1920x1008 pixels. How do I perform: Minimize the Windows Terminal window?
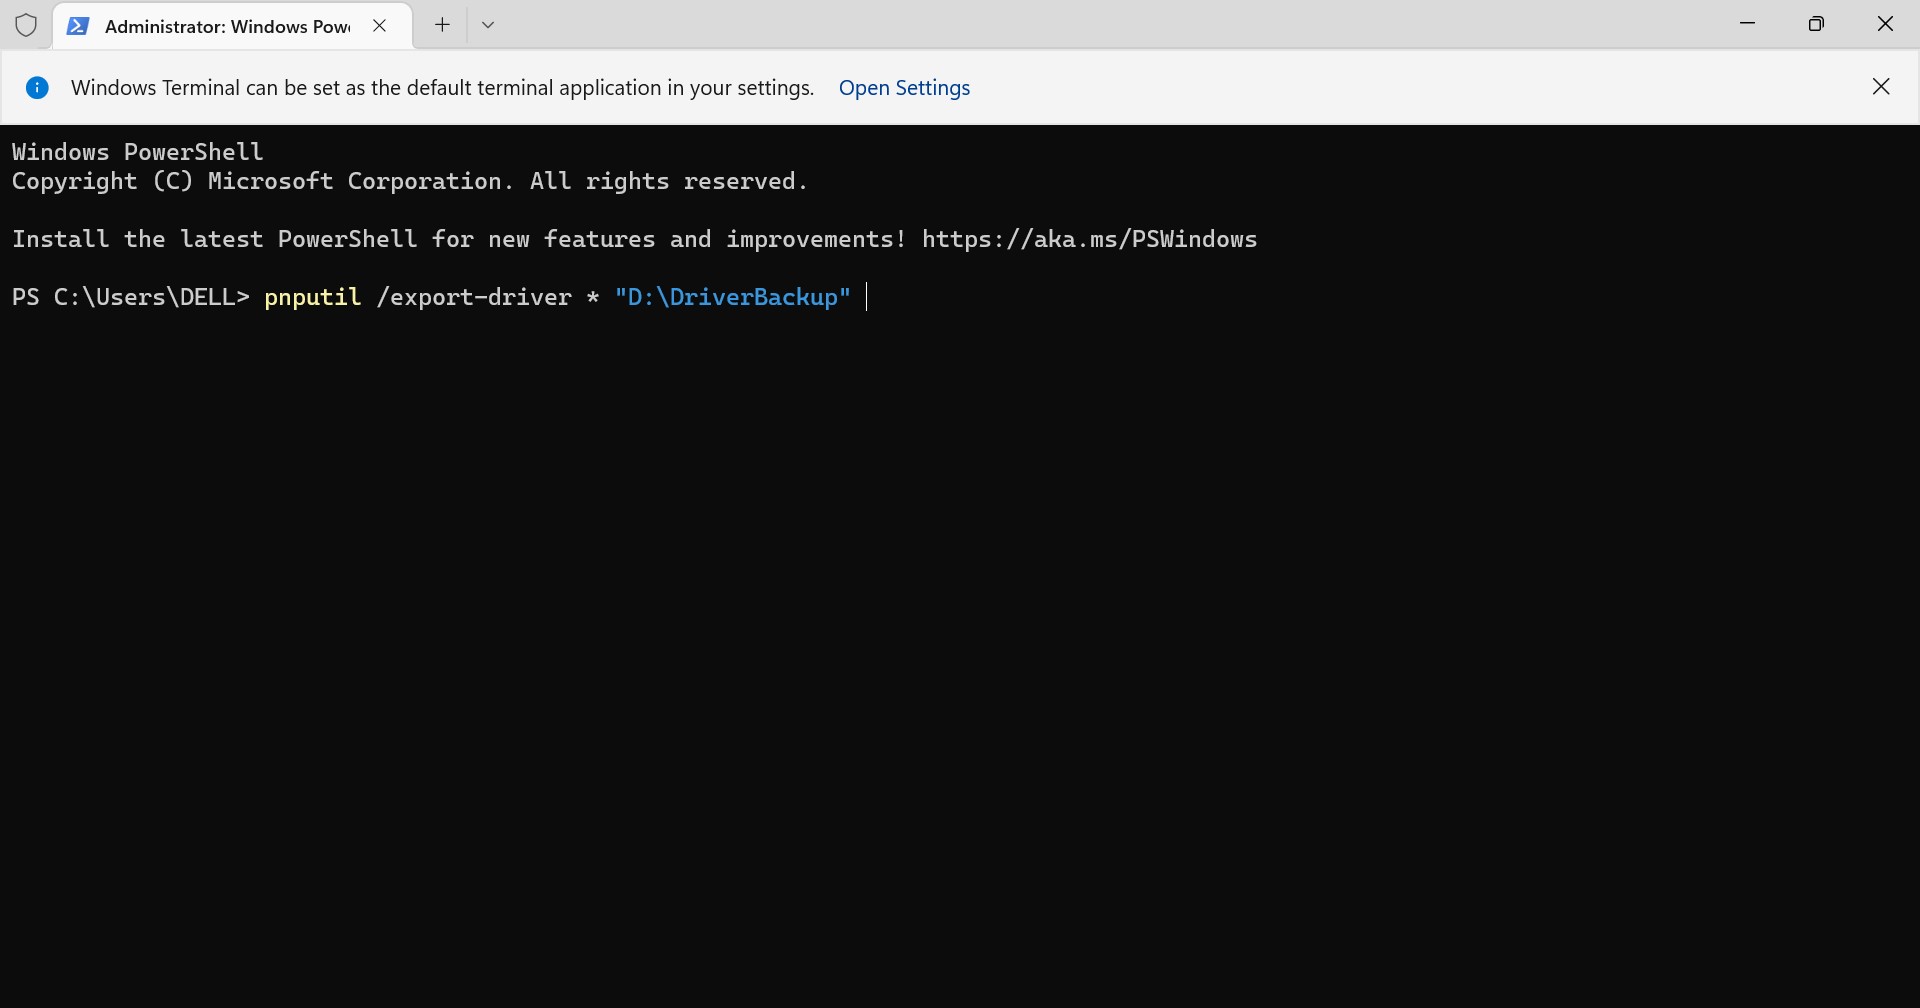coord(1748,24)
